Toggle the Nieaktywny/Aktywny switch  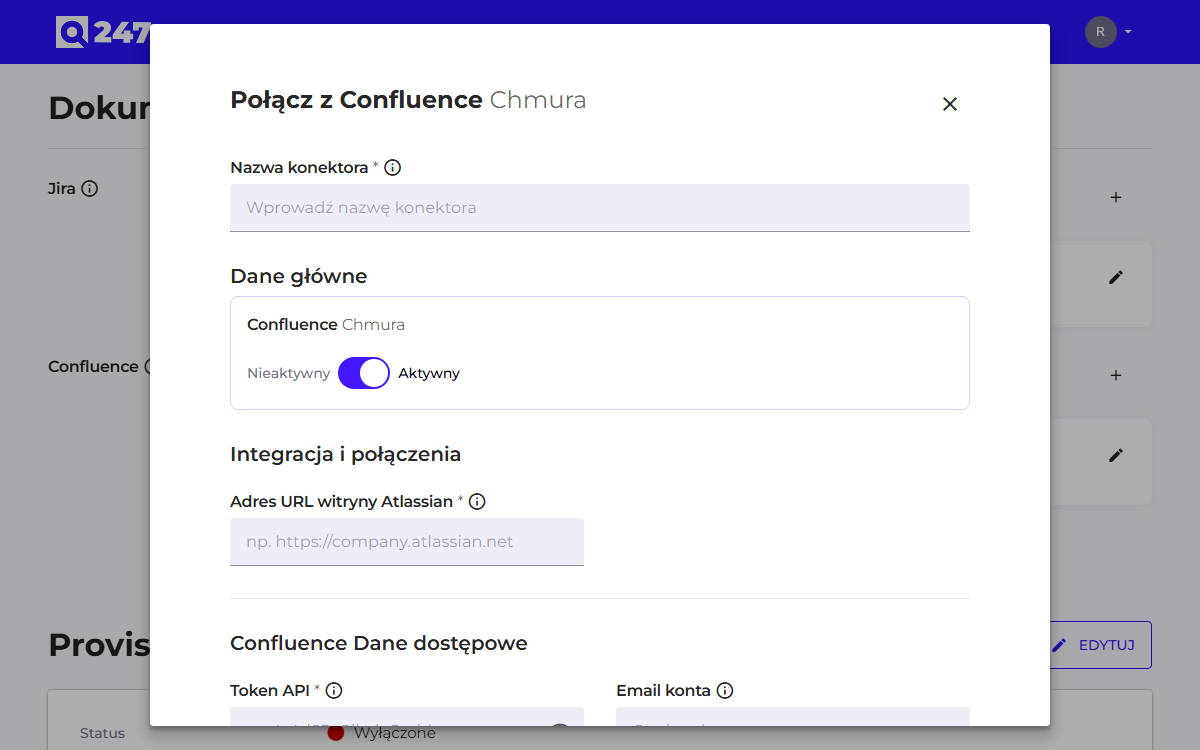pyautogui.click(x=364, y=373)
